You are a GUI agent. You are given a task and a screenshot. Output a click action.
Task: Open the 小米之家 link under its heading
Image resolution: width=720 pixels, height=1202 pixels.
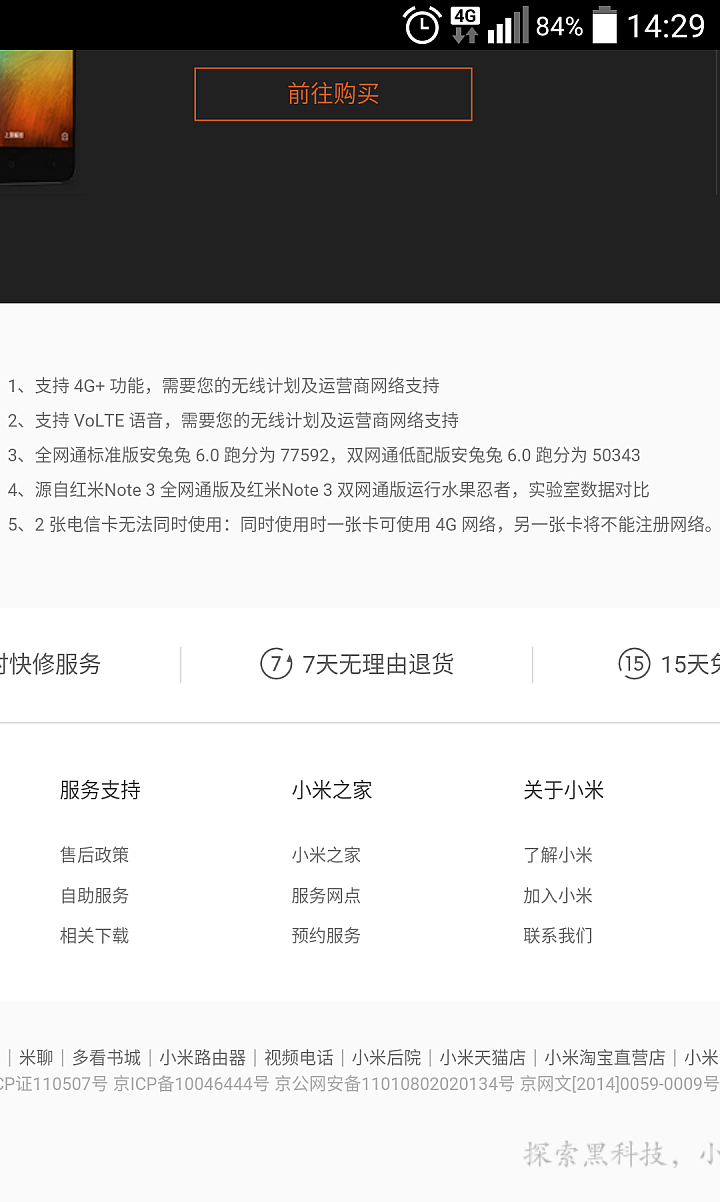326,855
